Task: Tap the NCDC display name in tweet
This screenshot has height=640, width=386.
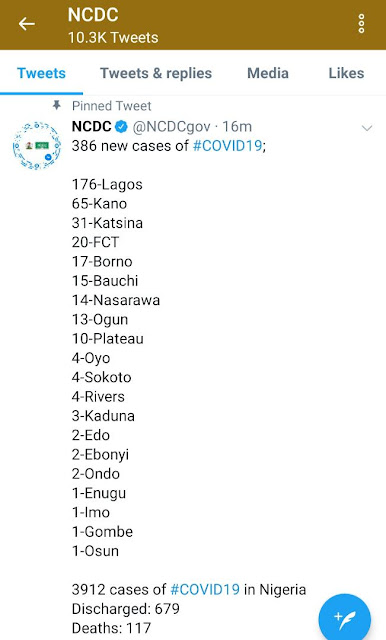Action: [91, 127]
